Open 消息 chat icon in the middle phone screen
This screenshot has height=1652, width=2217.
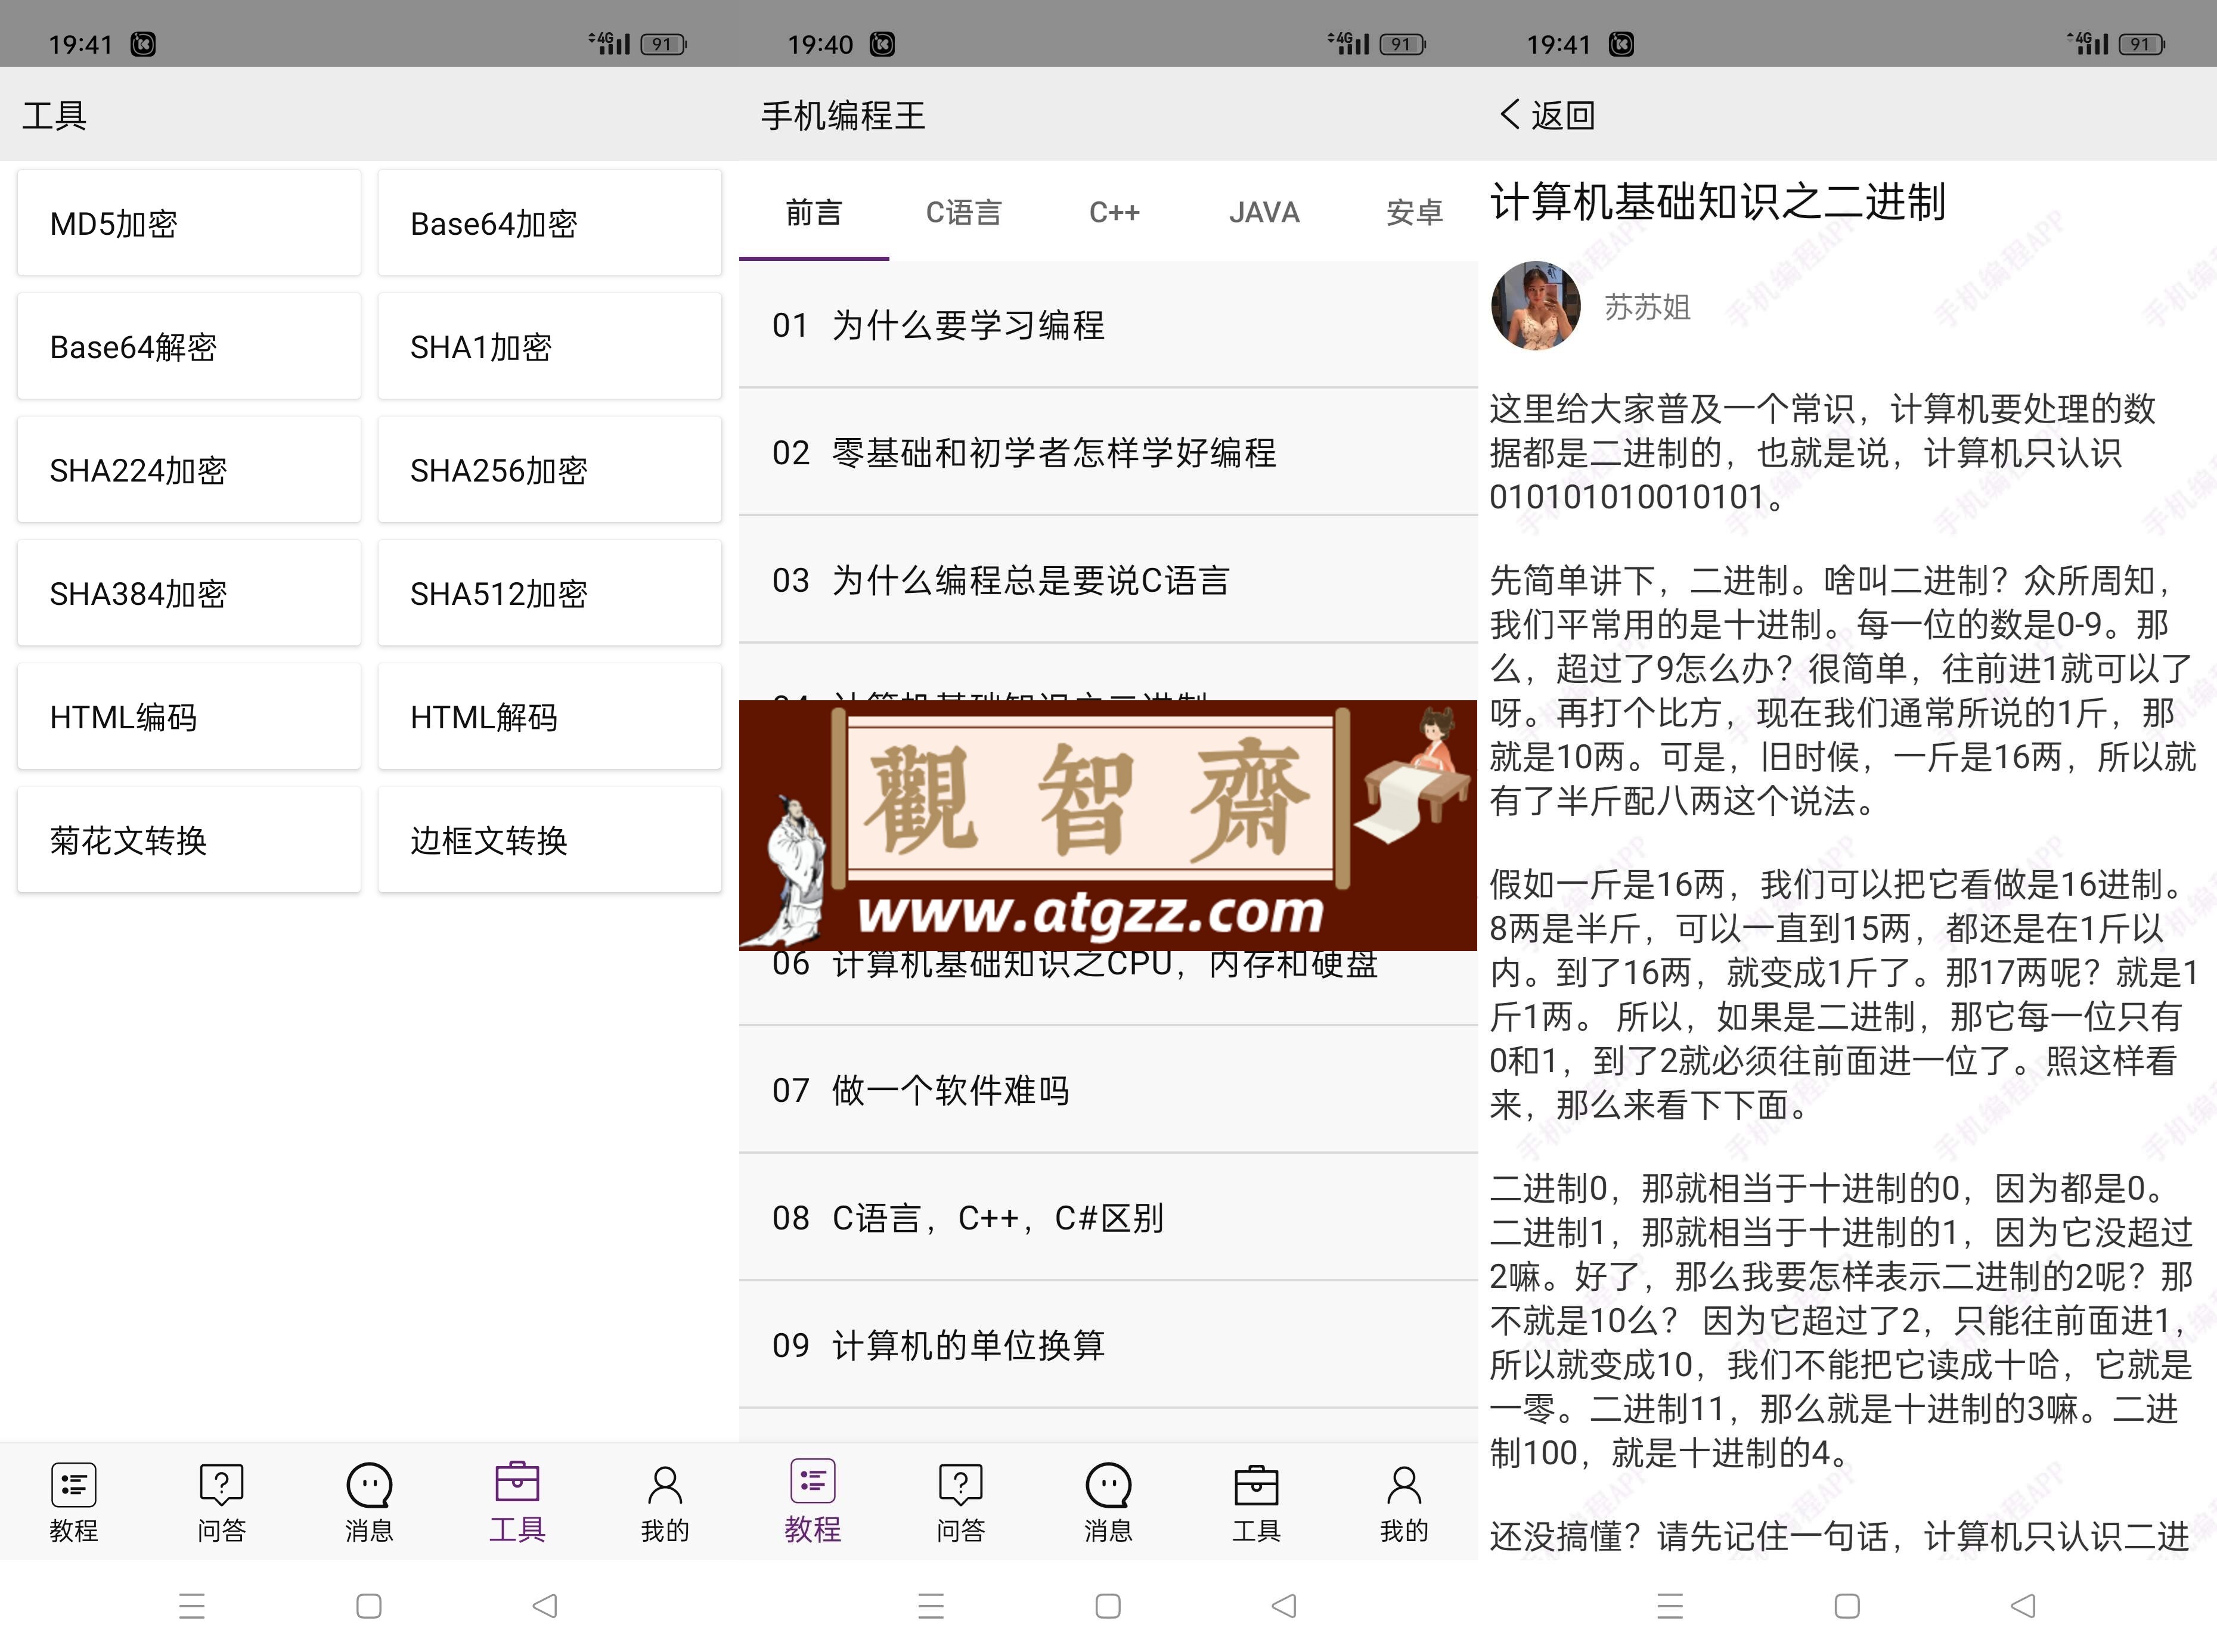pyautogui.click(x=1108, y=1485)
